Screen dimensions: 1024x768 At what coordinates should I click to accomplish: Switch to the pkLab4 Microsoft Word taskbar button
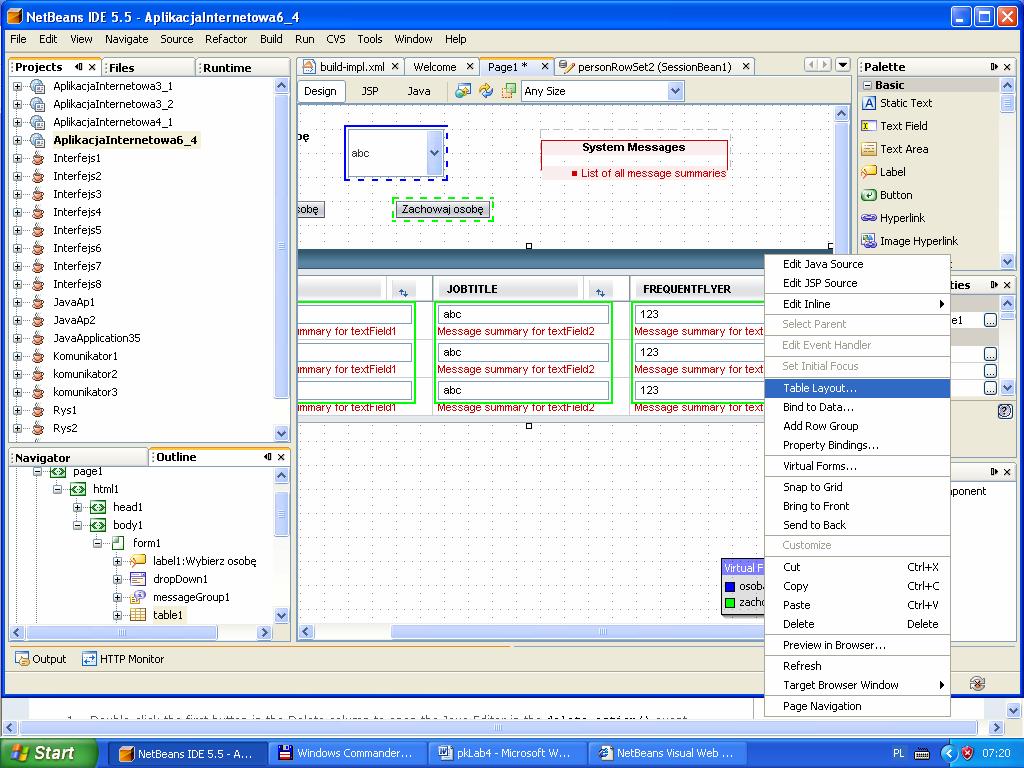(x=507, y=753)
